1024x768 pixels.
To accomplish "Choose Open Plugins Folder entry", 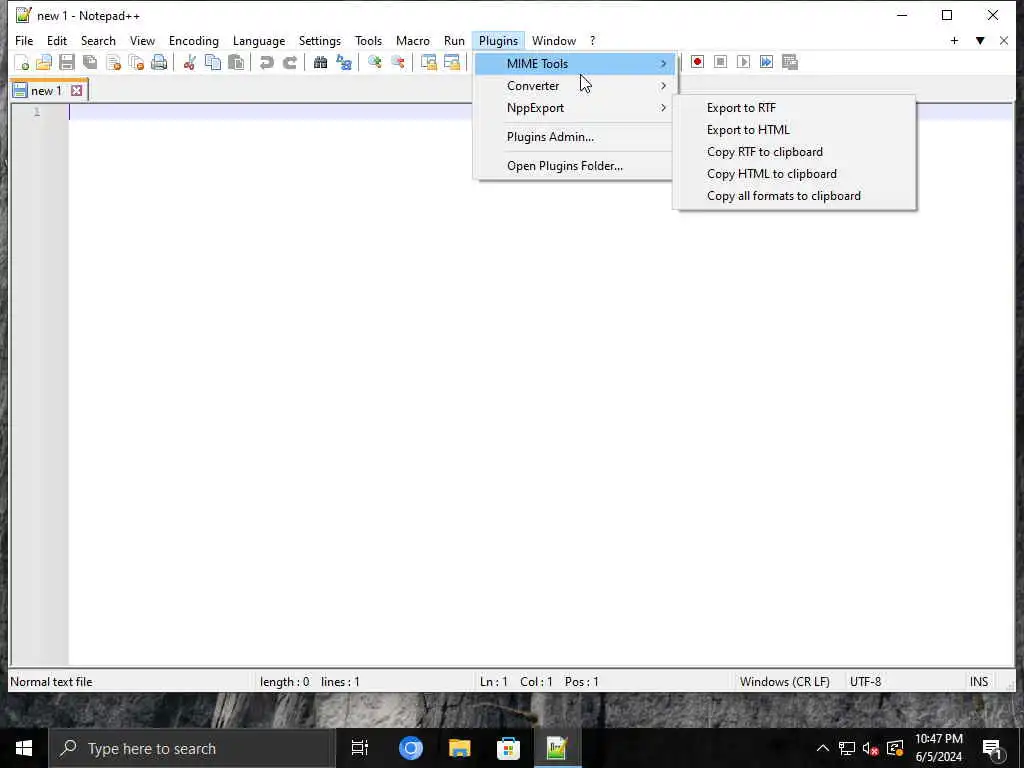I will [574, 166].
